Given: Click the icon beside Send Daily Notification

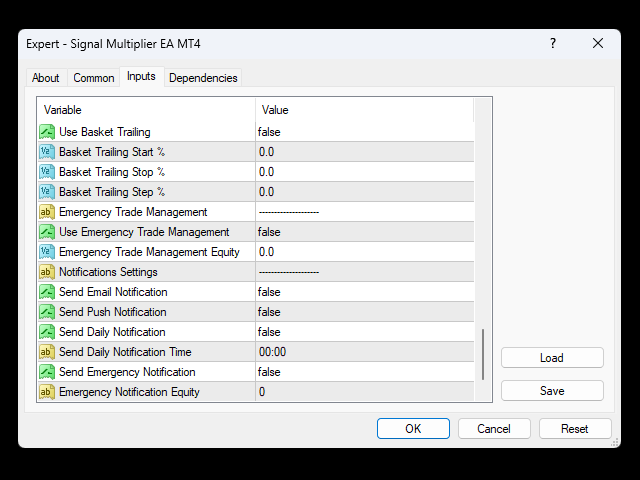Looking at the screenshot, I should pos(47,332).
